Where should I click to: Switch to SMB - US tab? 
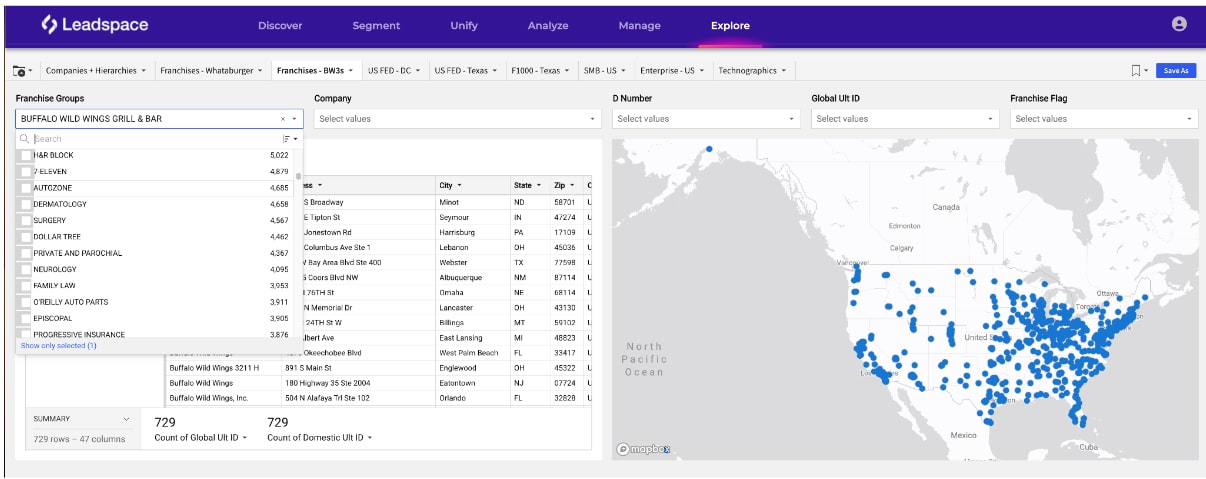tap(606, 71)
